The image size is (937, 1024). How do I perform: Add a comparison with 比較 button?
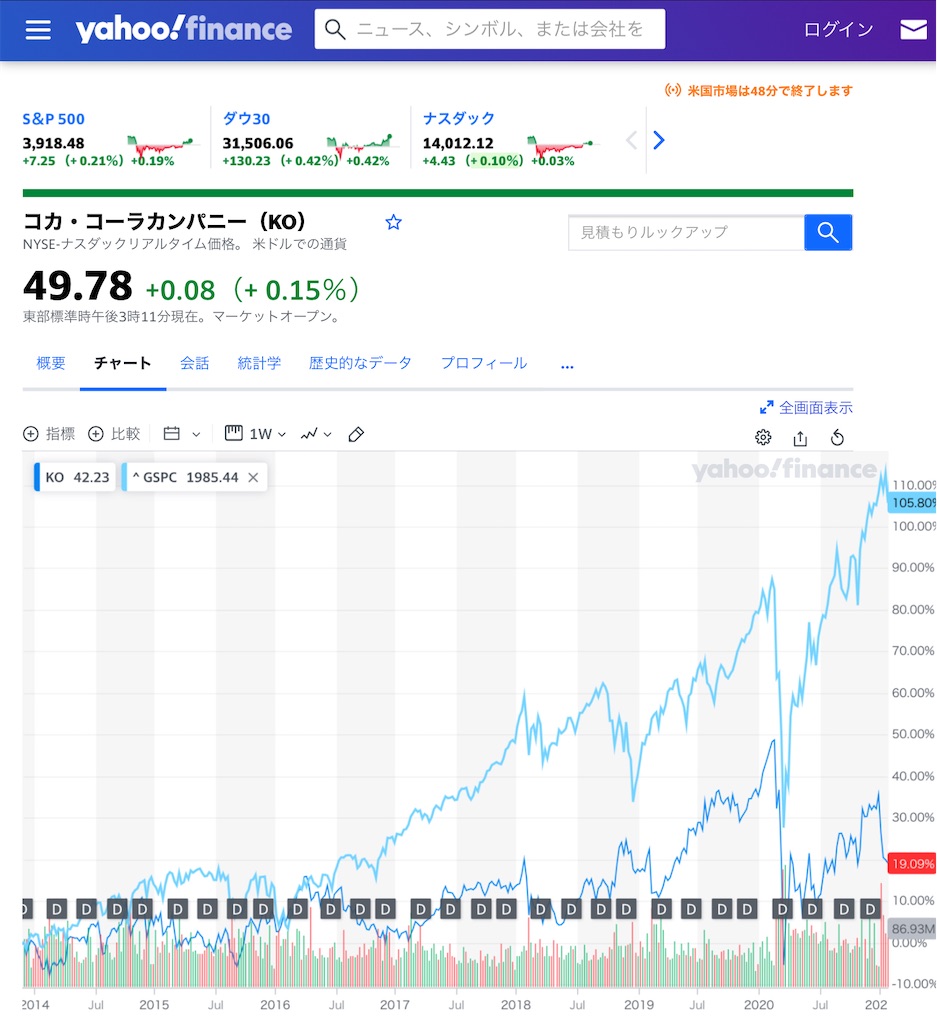click(x=114, y=434)
